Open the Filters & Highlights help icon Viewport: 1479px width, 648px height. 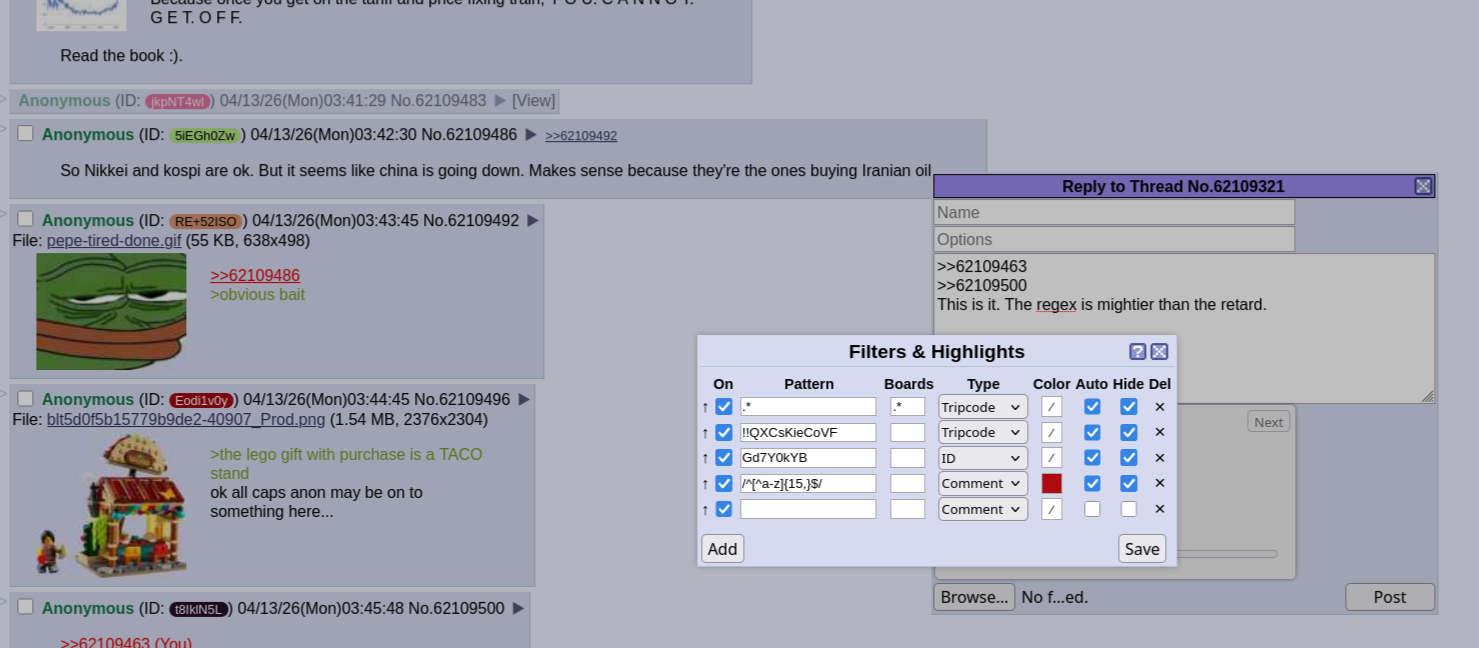1138,352
